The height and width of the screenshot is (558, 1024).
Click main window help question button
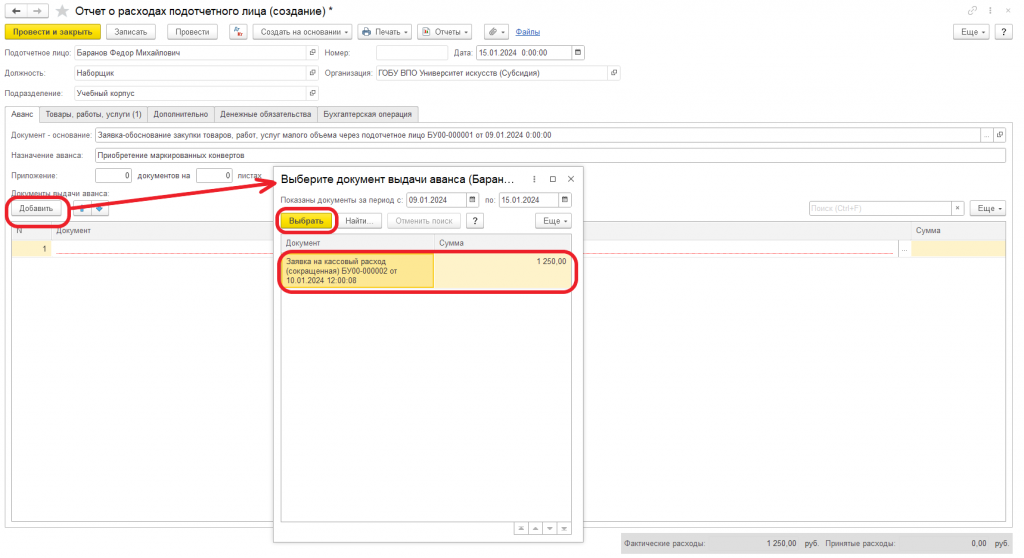1004,32
